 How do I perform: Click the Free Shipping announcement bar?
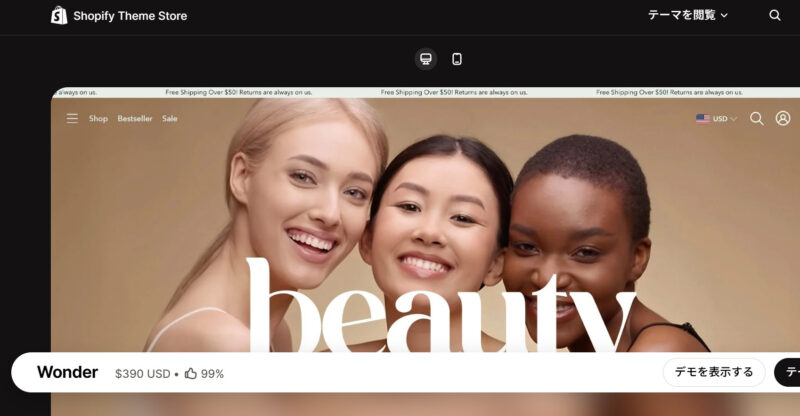[x=426, y=92]
